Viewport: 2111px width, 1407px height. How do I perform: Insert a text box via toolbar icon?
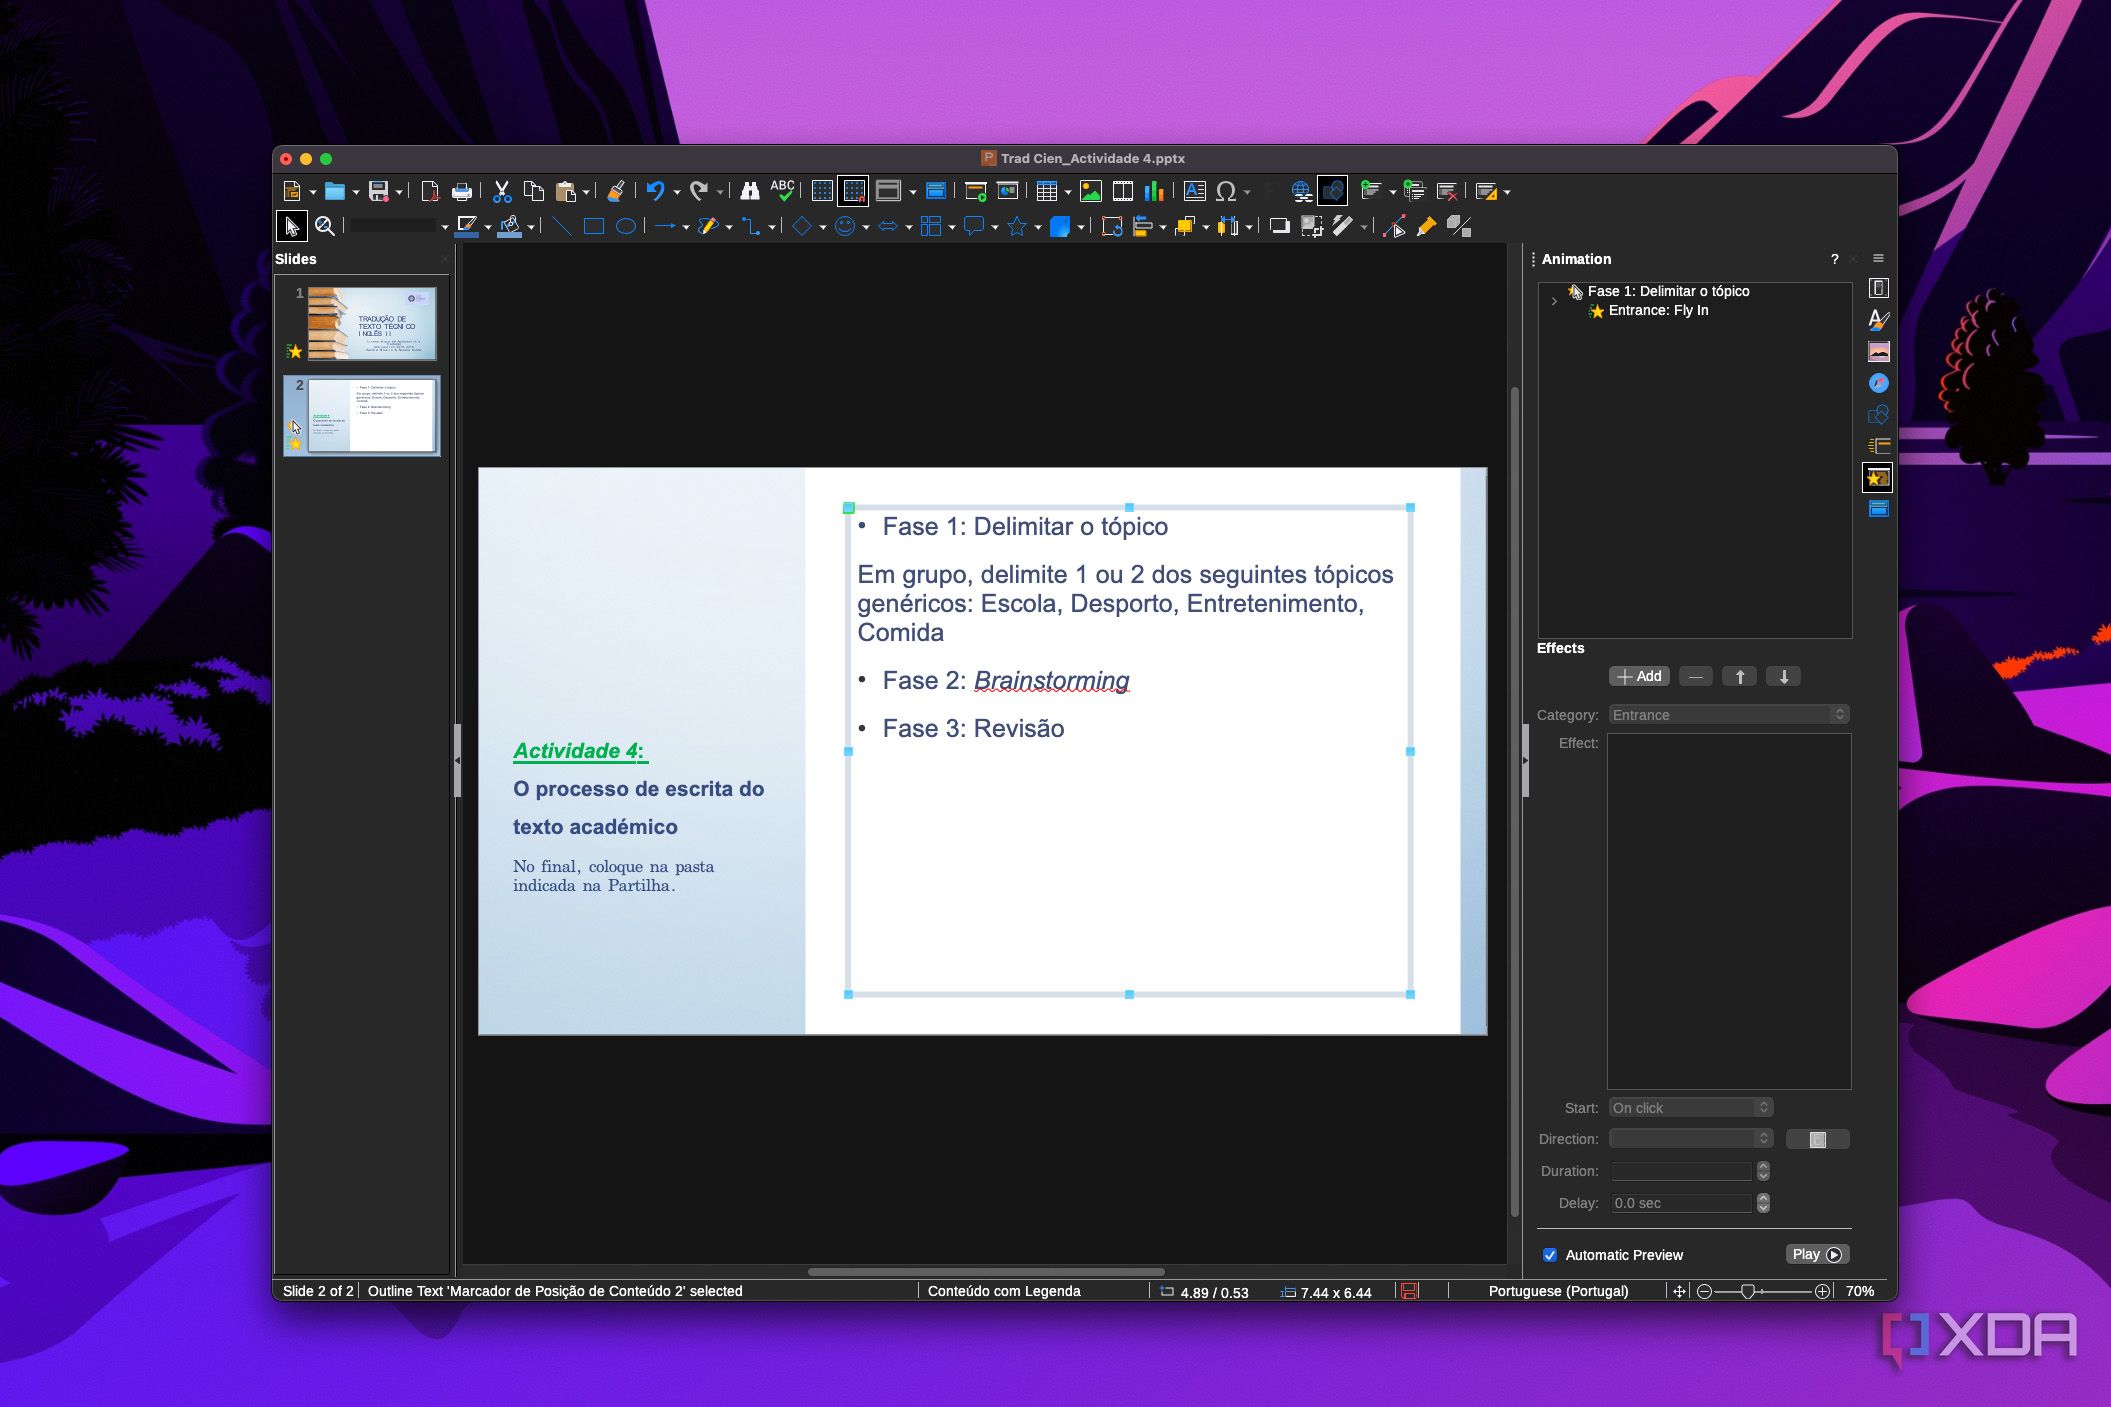1194,191
